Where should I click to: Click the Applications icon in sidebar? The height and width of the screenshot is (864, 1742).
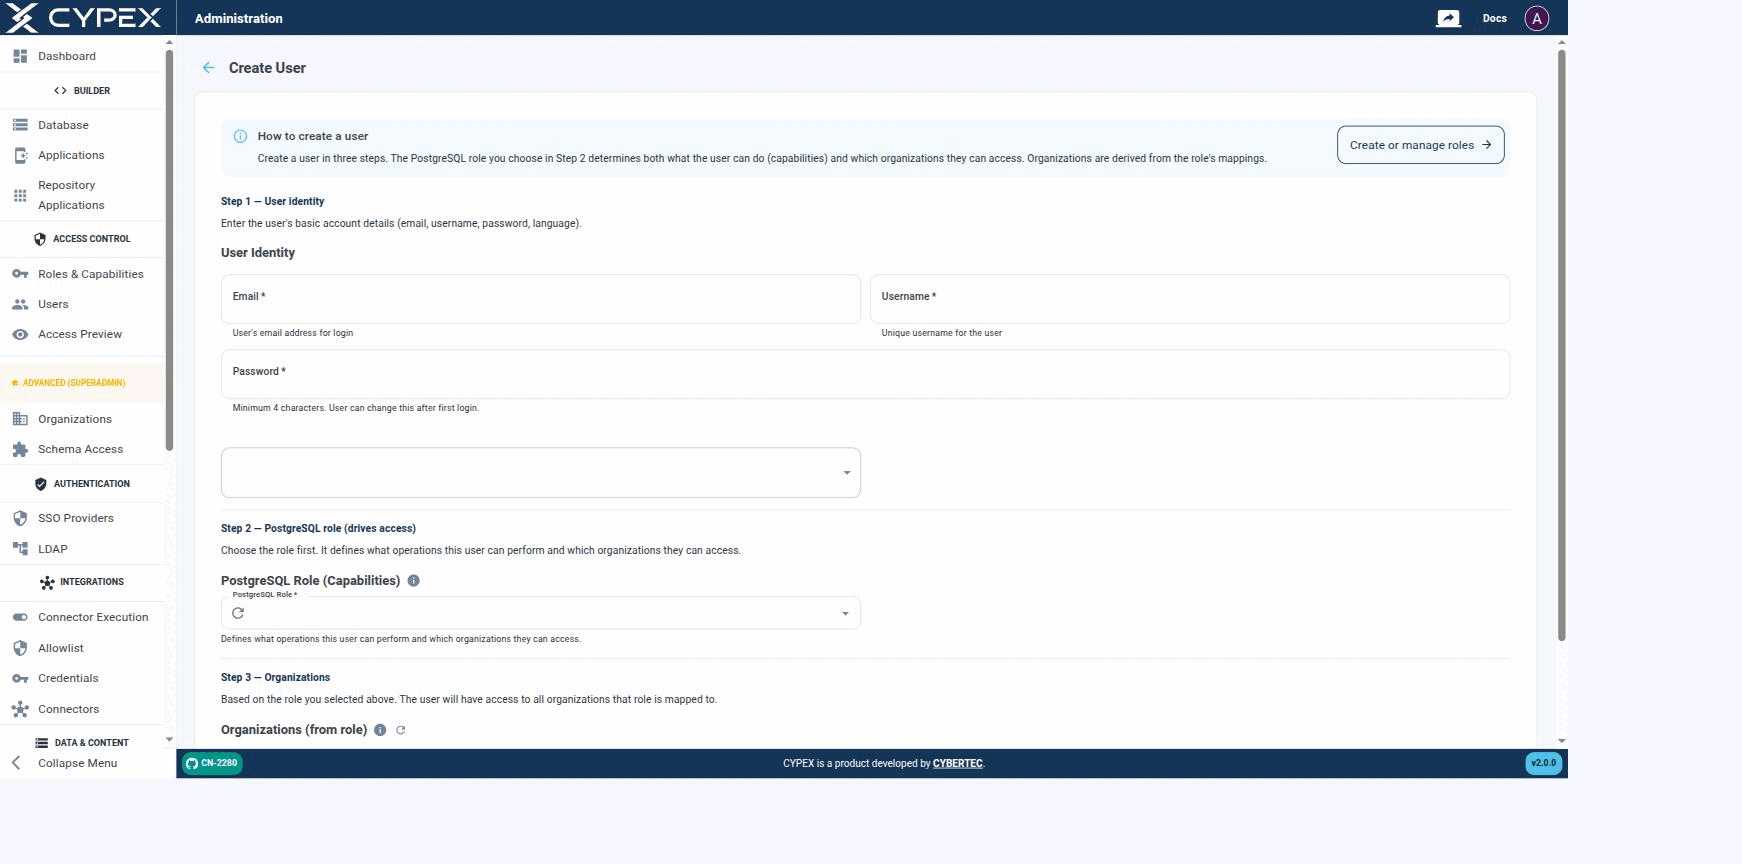pyautogui.click(x=20, y=155)
